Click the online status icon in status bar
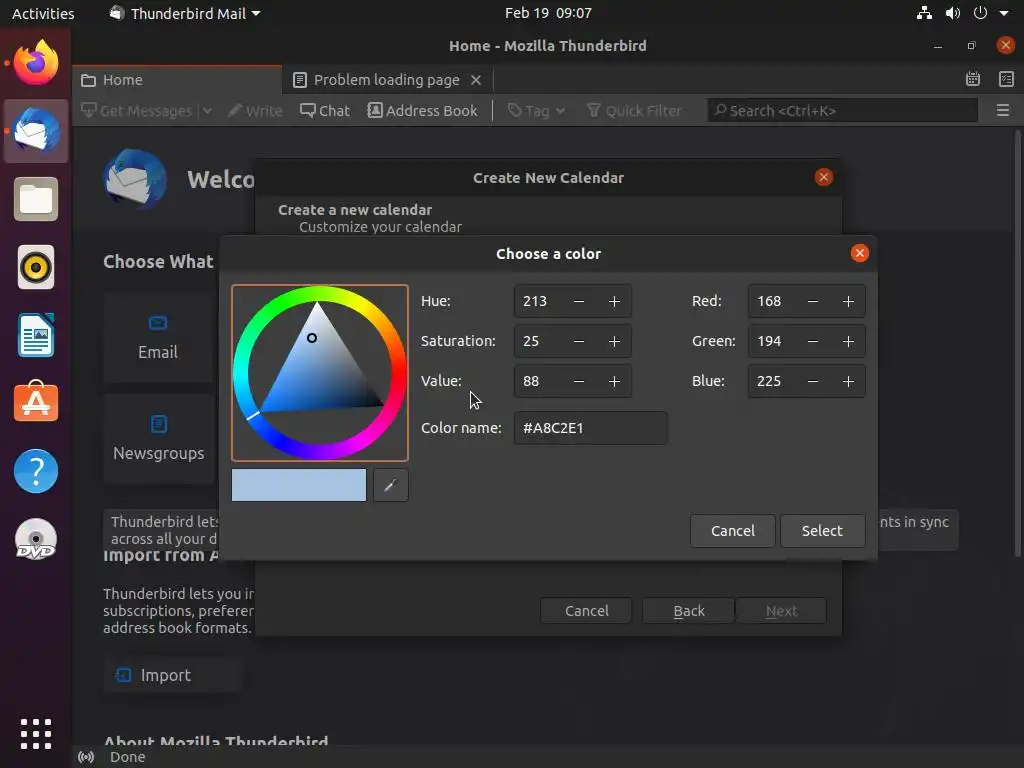1024x768 pixels. pyautogui.click(x=86, y=757)
